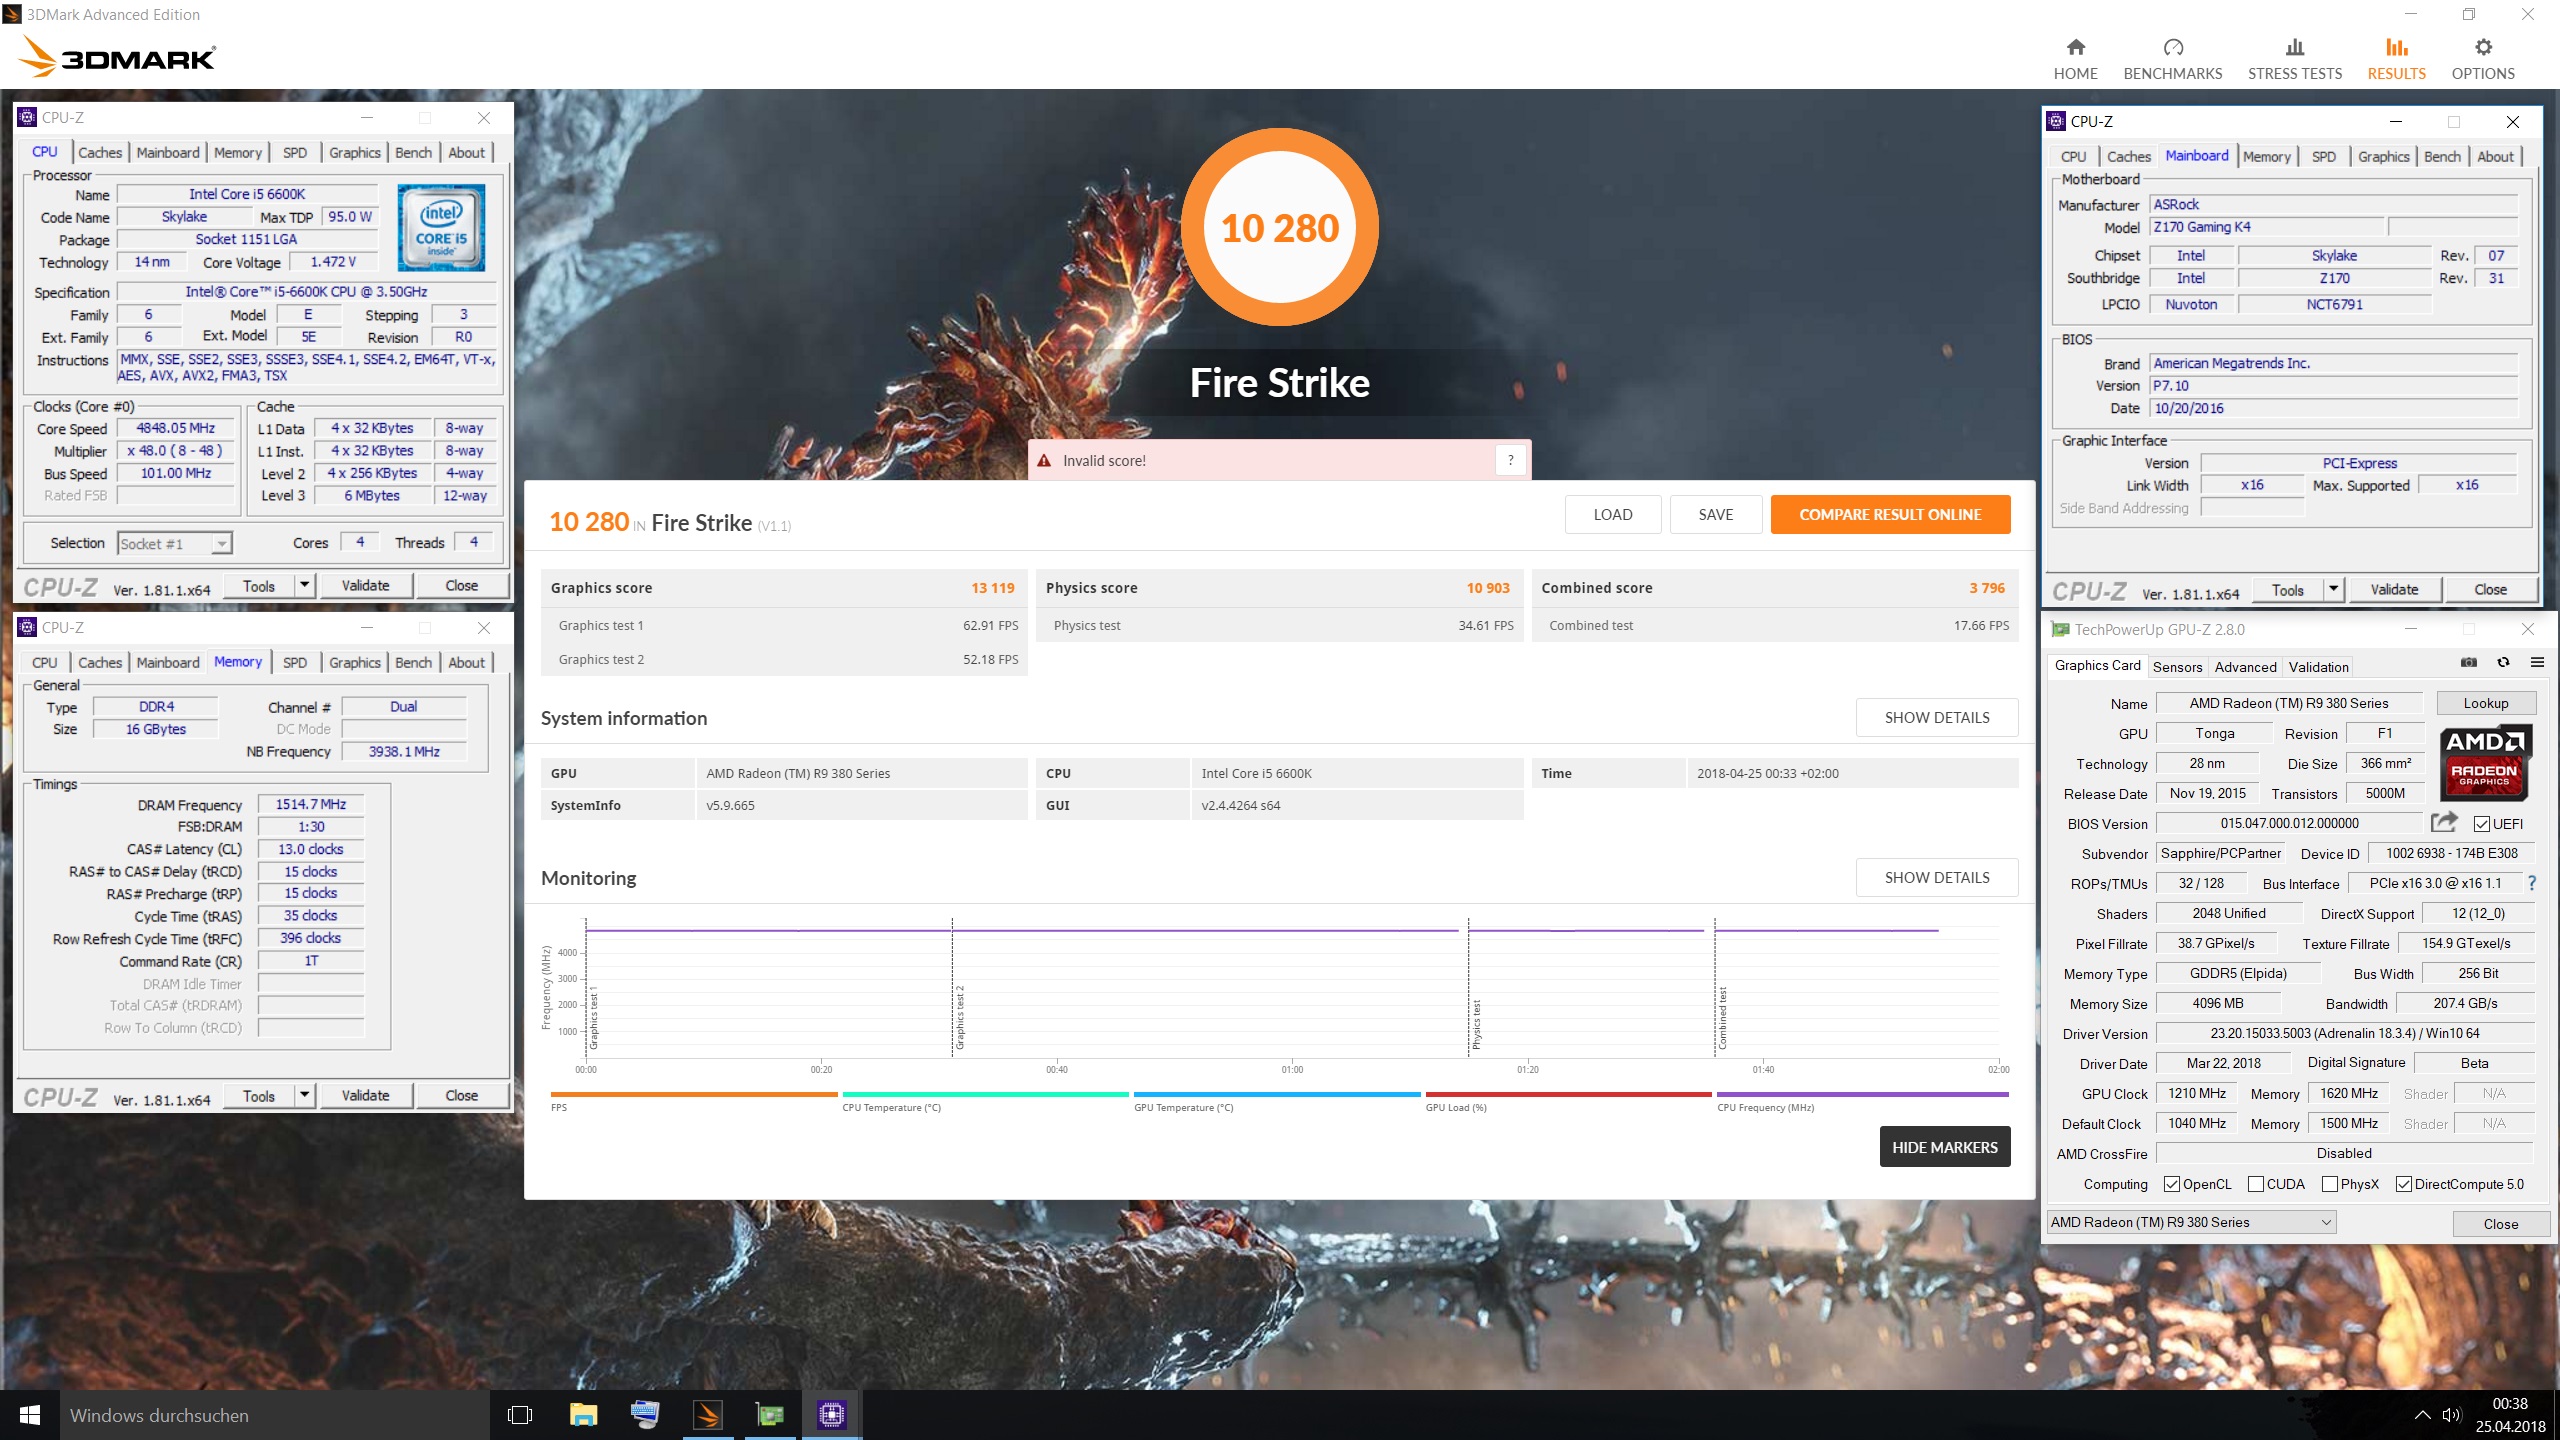The width and height of the screenshot is (2560, 1440).
Task: Click the GPU-Z screenshot camera icon
Action: (2468, 663)
